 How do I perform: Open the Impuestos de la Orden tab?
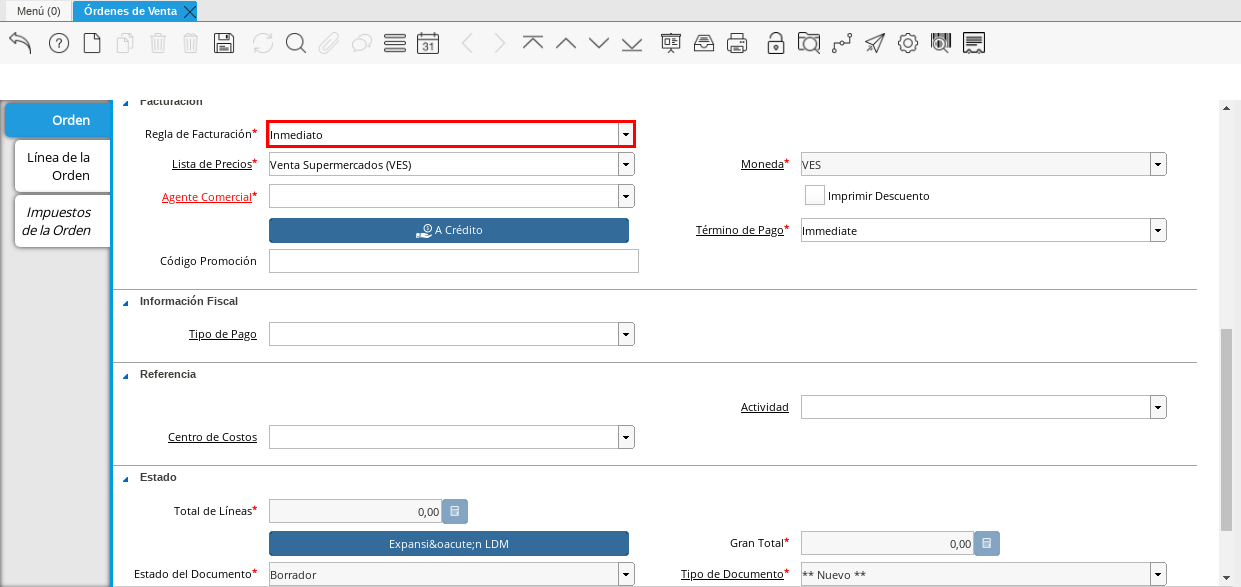coord(62,221)
